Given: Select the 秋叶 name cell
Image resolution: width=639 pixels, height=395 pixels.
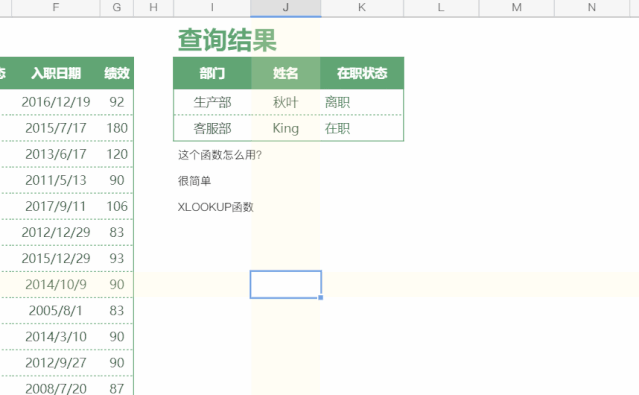Looking at the screenshot, I should coord(286,102).
